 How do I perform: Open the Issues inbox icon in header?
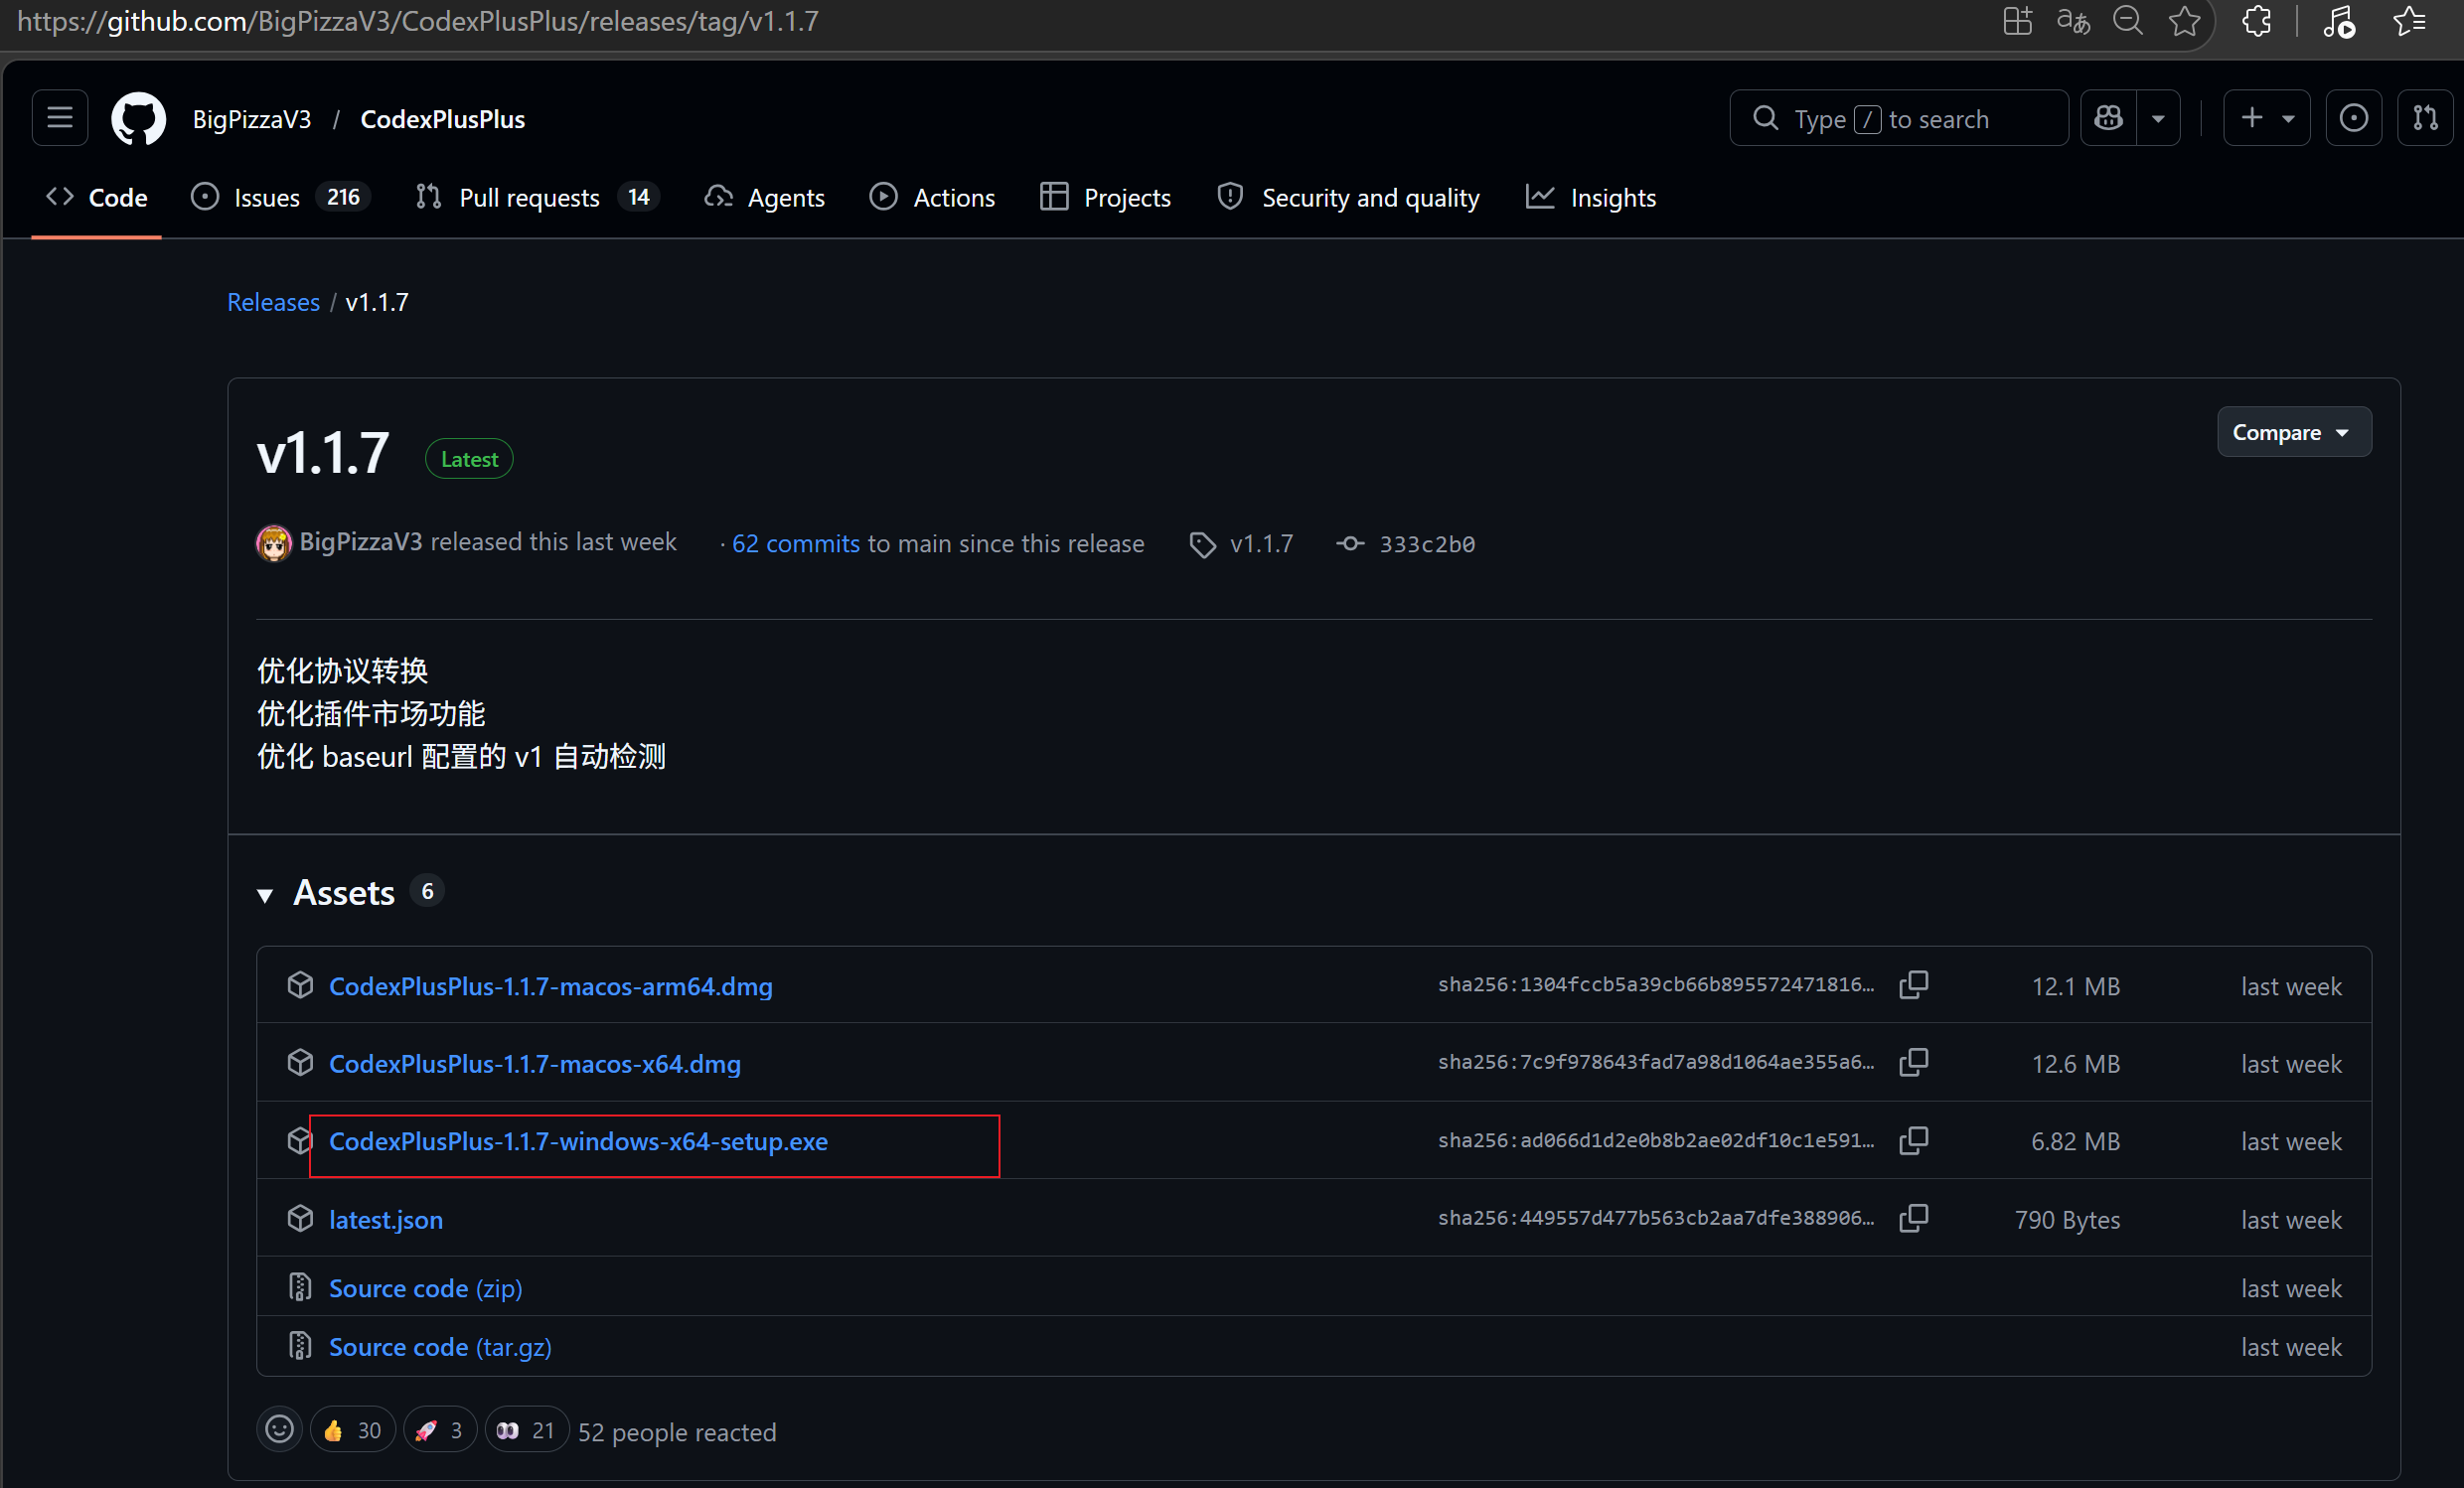(2353, 118)
